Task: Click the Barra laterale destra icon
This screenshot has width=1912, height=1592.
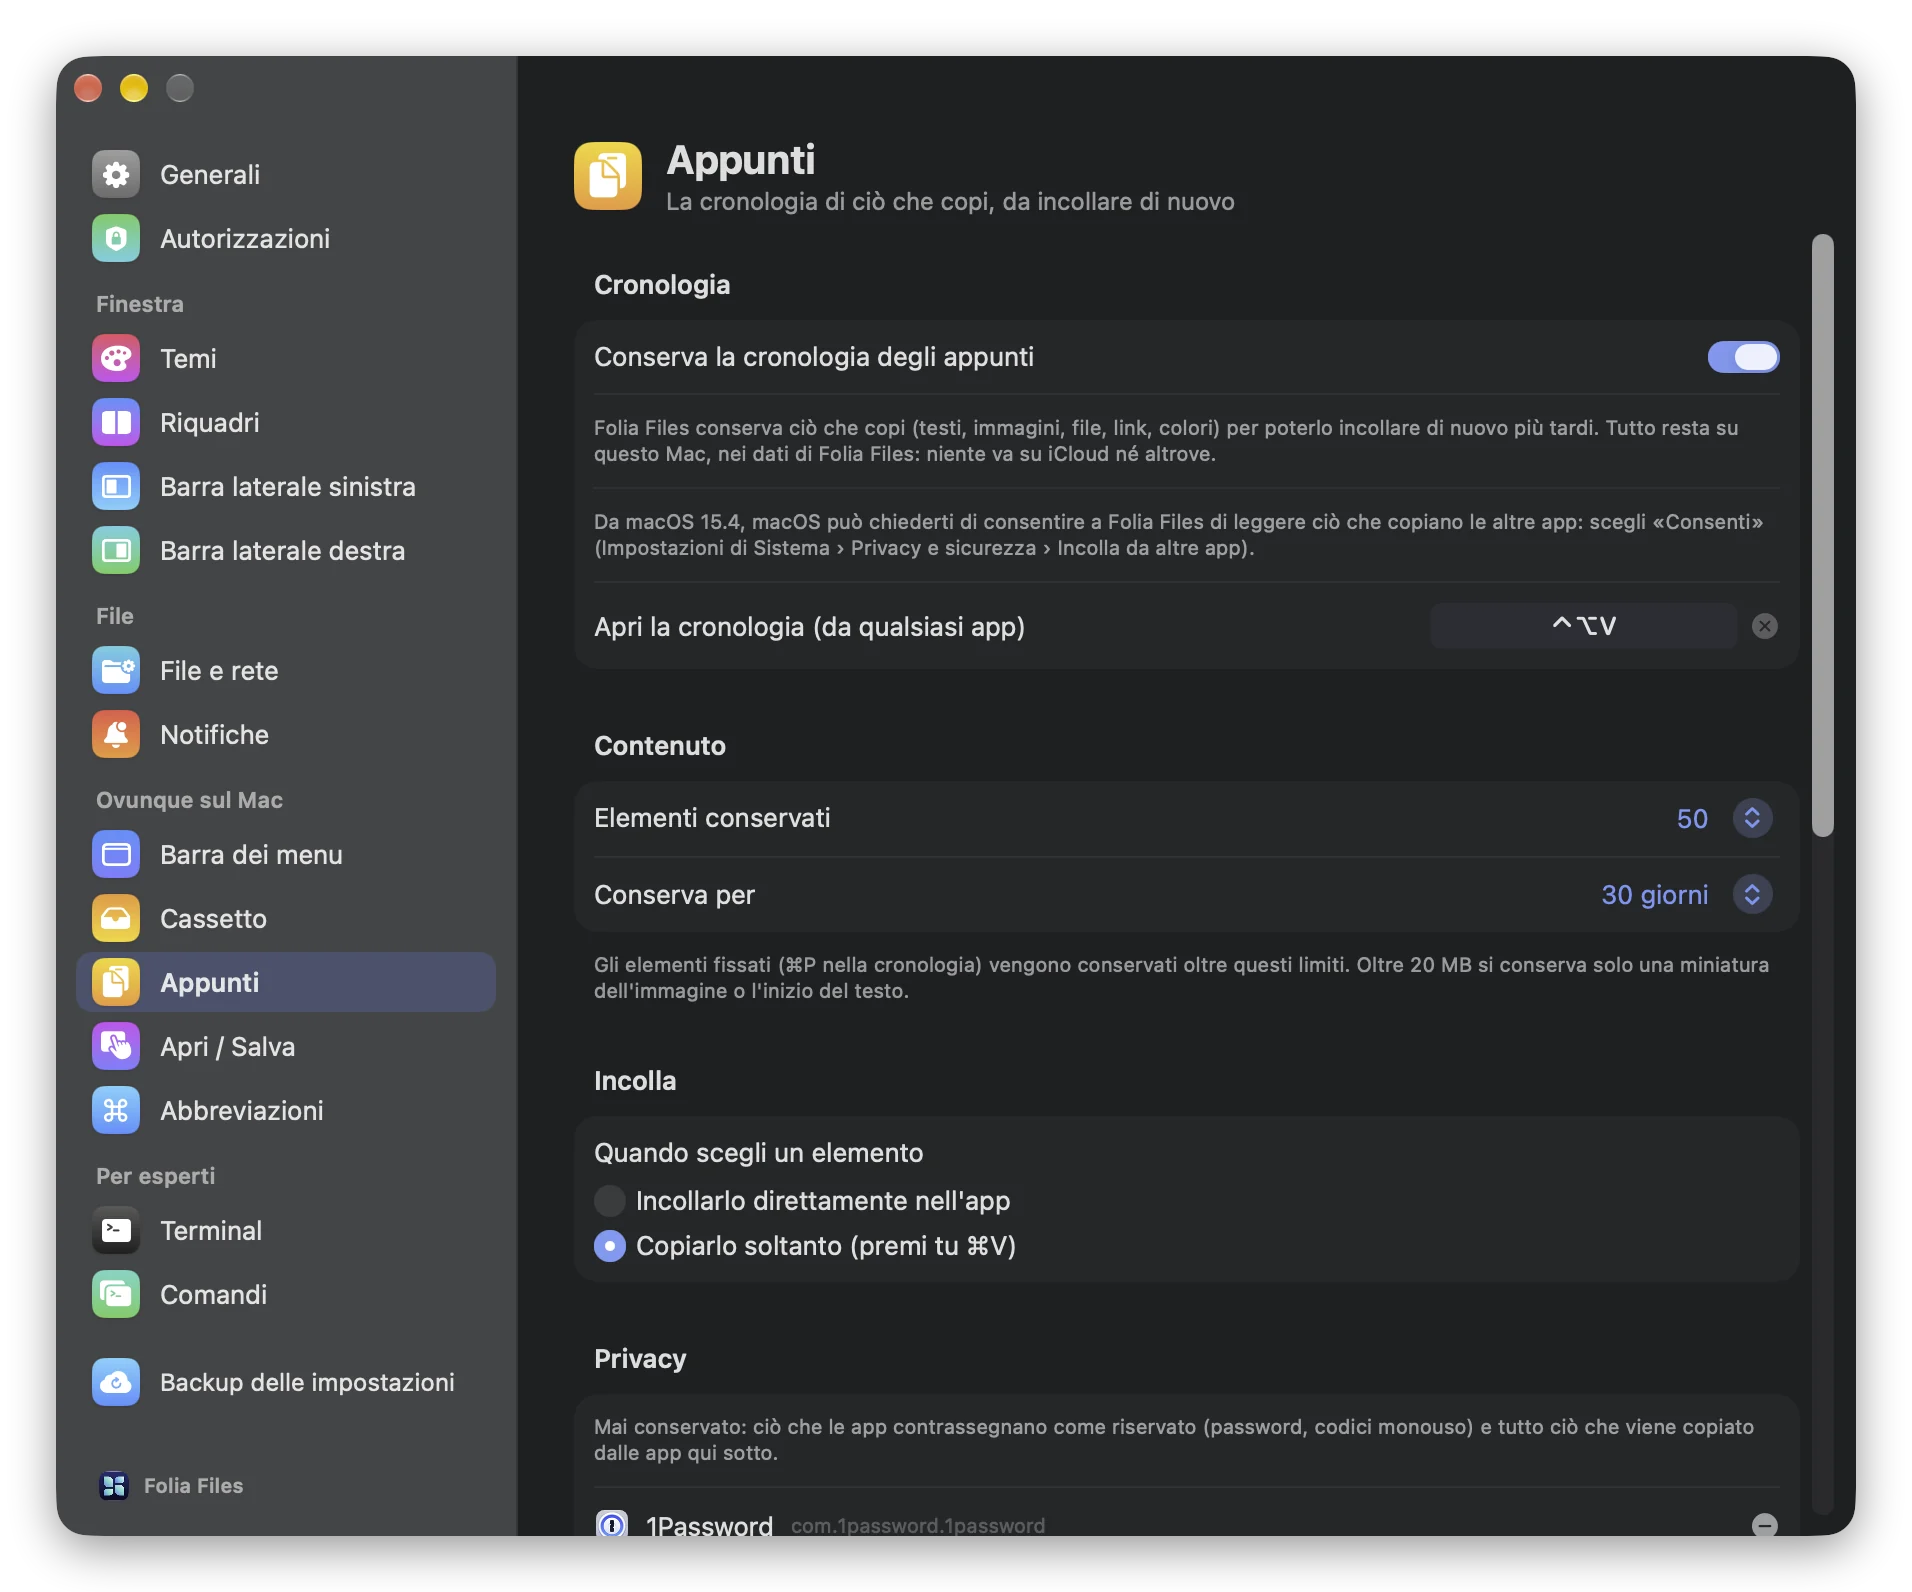Action: pos(116,551)
